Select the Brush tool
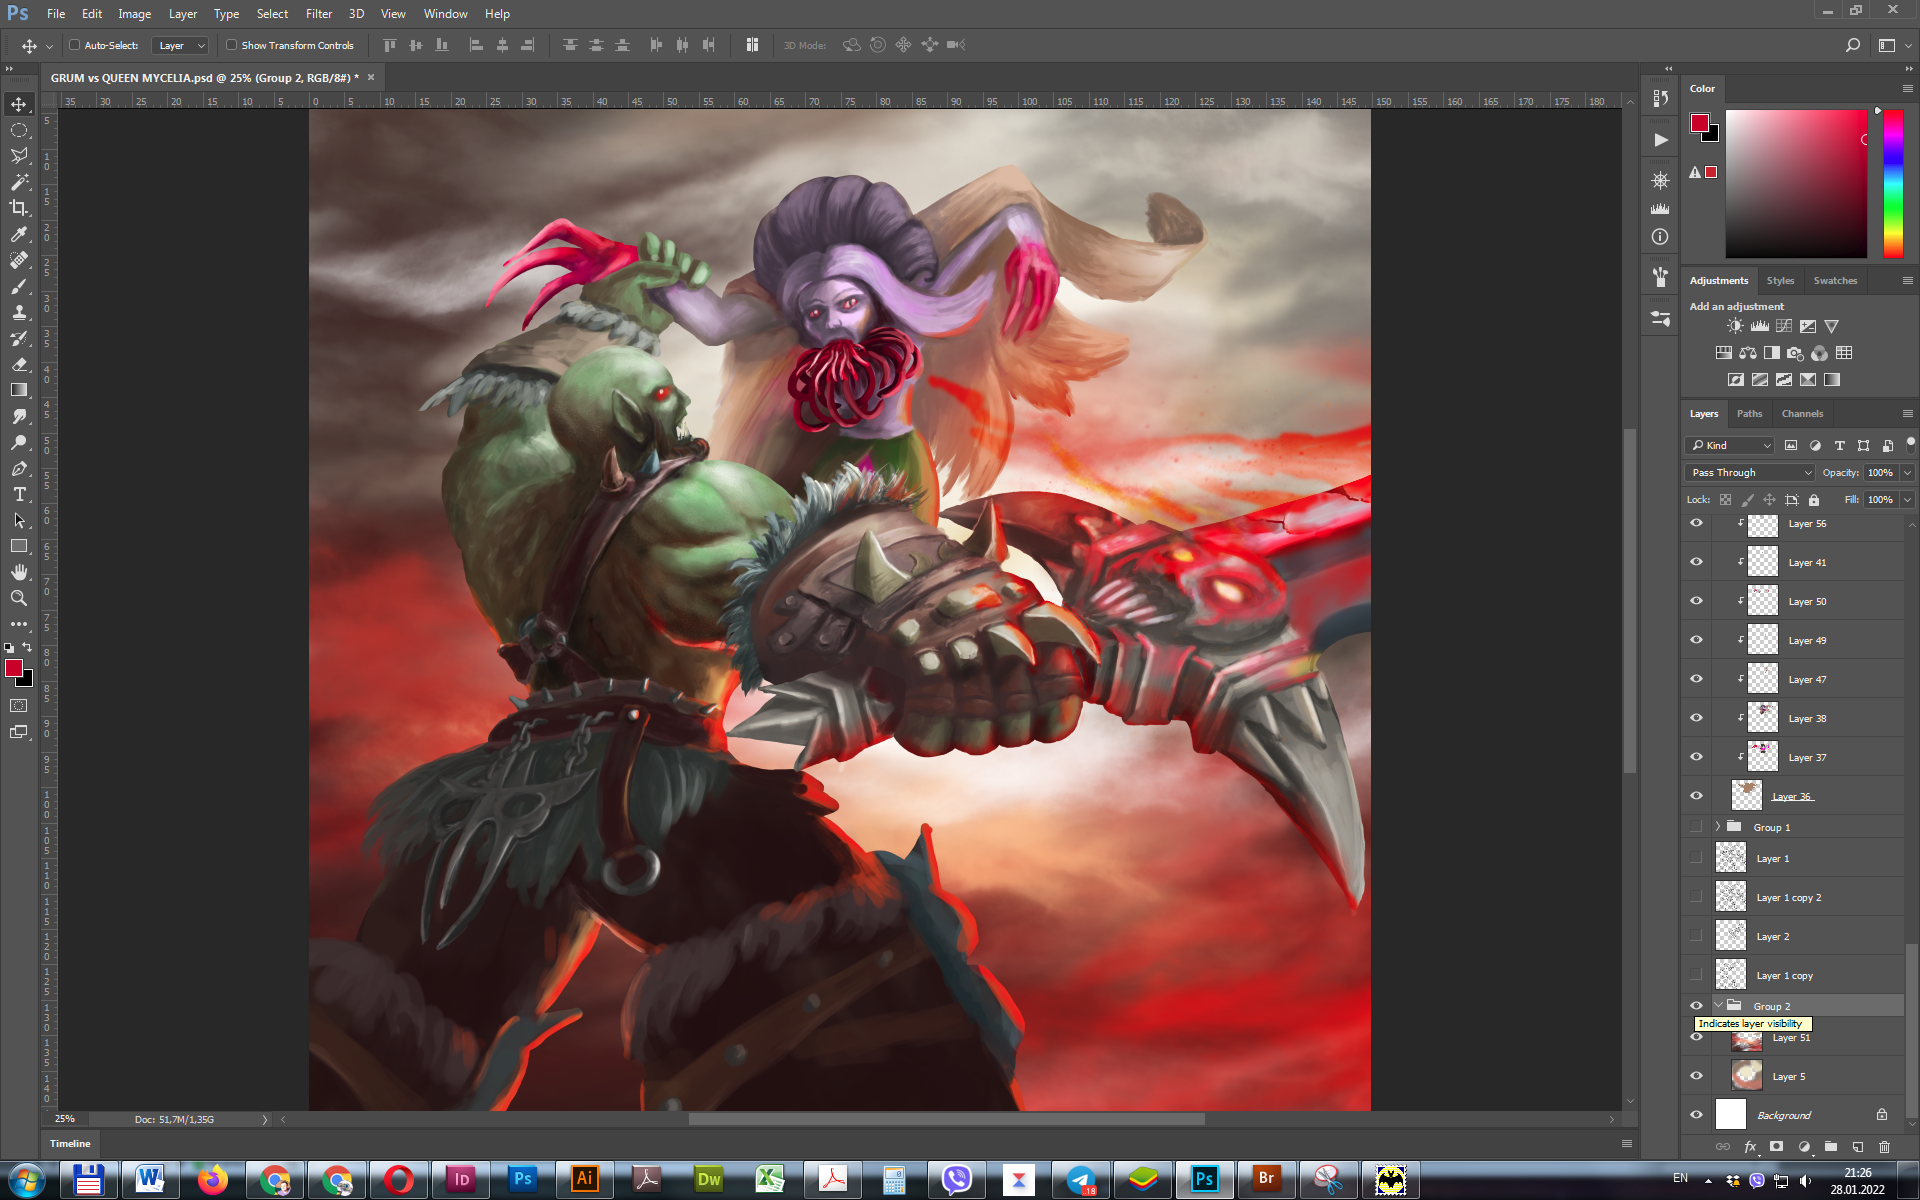The width and height of the screenshot is (1920, 1200). 19,286
